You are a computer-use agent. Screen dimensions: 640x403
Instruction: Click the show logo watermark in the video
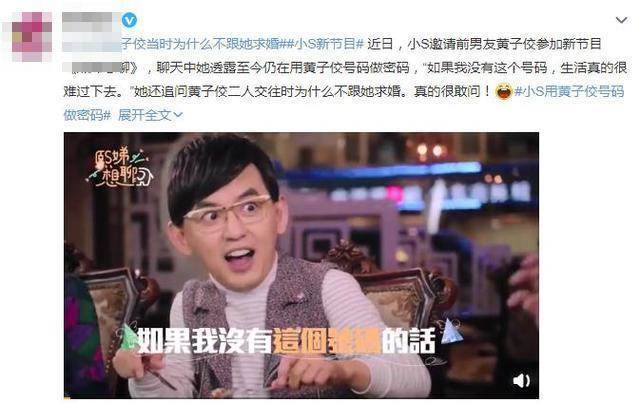pyautogui.click(x=119, y=167)
